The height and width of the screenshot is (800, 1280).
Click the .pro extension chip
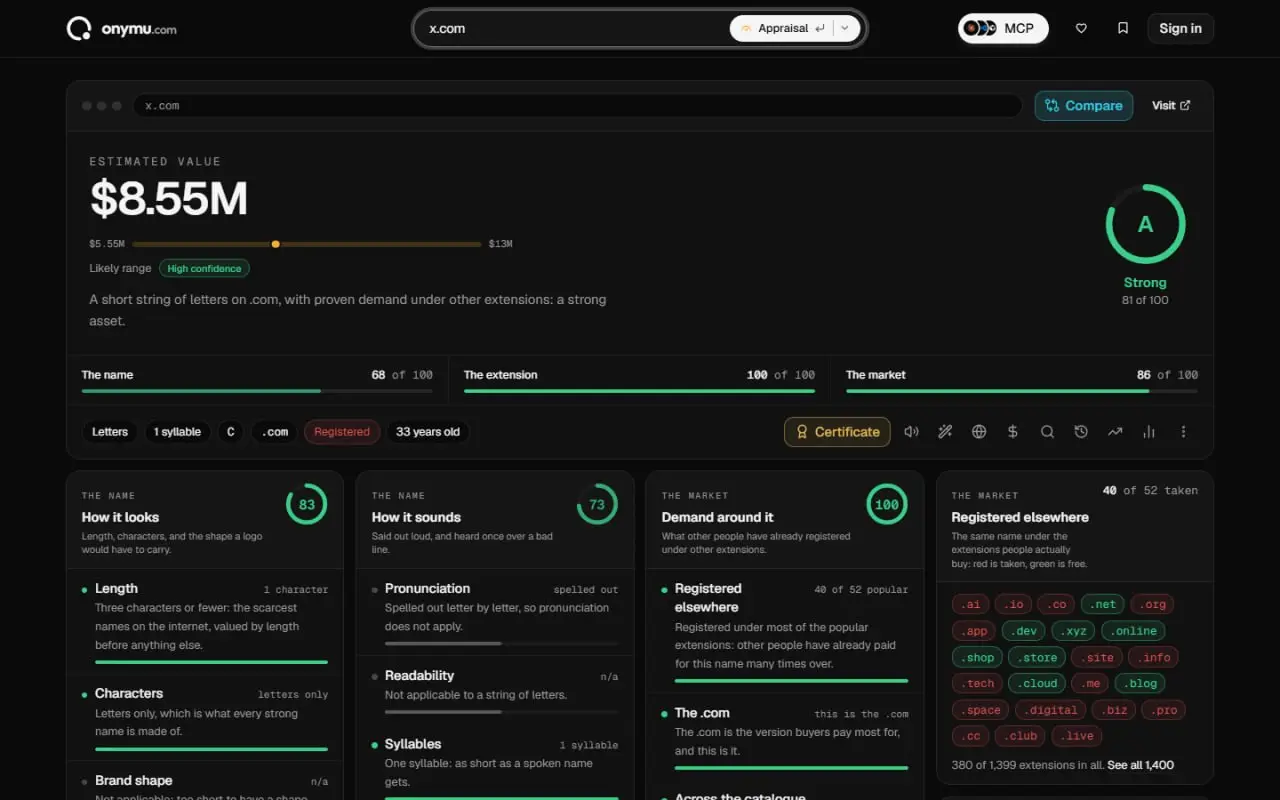coord(1164,710)
